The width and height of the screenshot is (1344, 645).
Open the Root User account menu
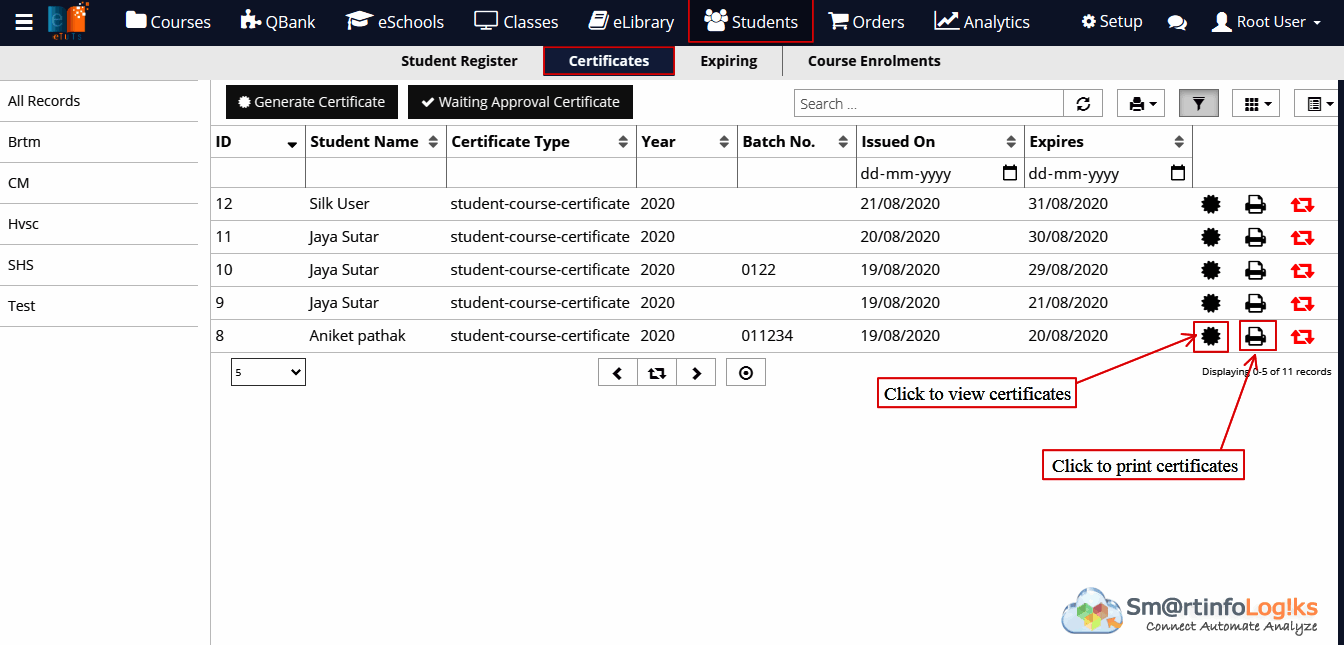pos(1266,22)
